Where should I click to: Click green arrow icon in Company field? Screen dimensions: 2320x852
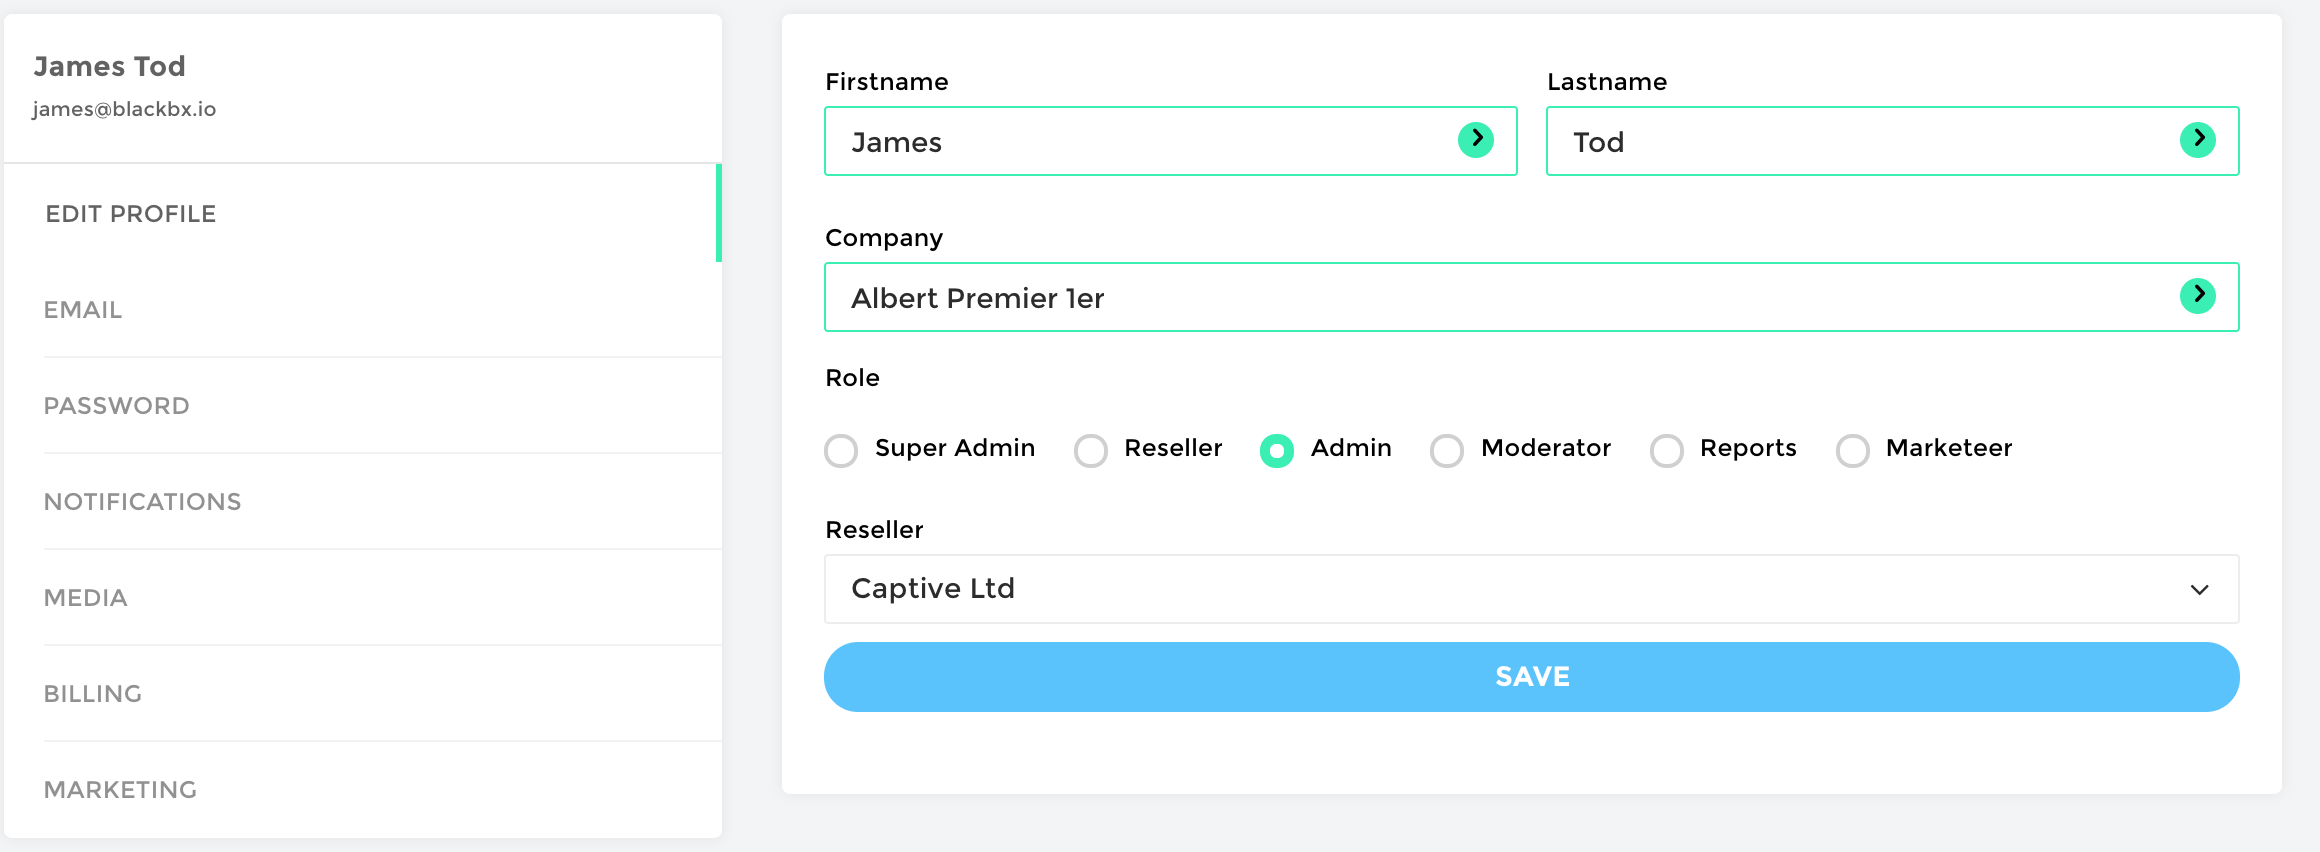(x=2197, y=296)
